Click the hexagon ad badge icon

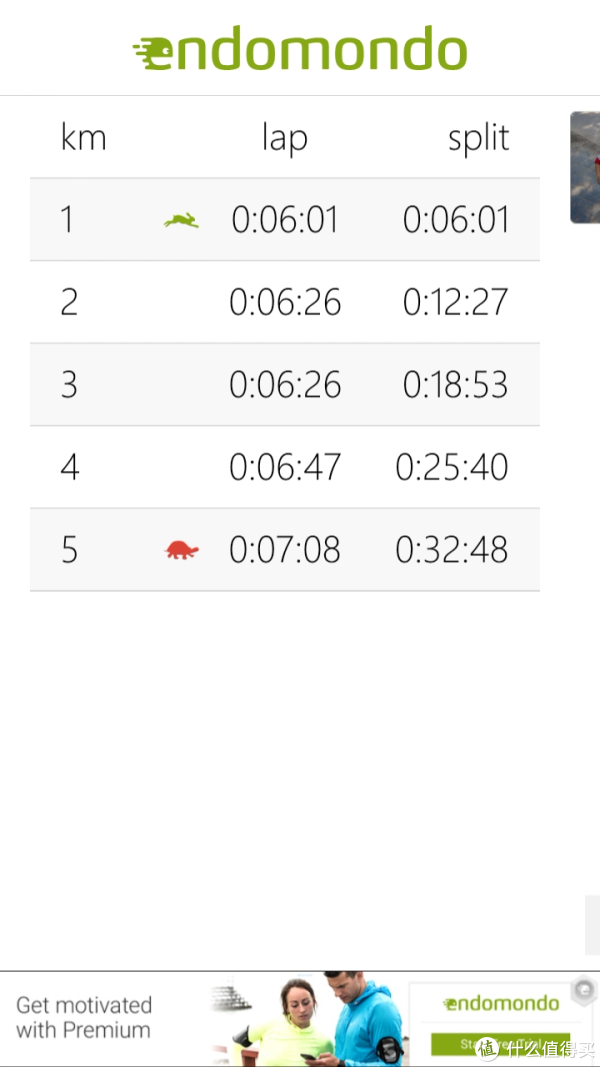pos(584,991)
